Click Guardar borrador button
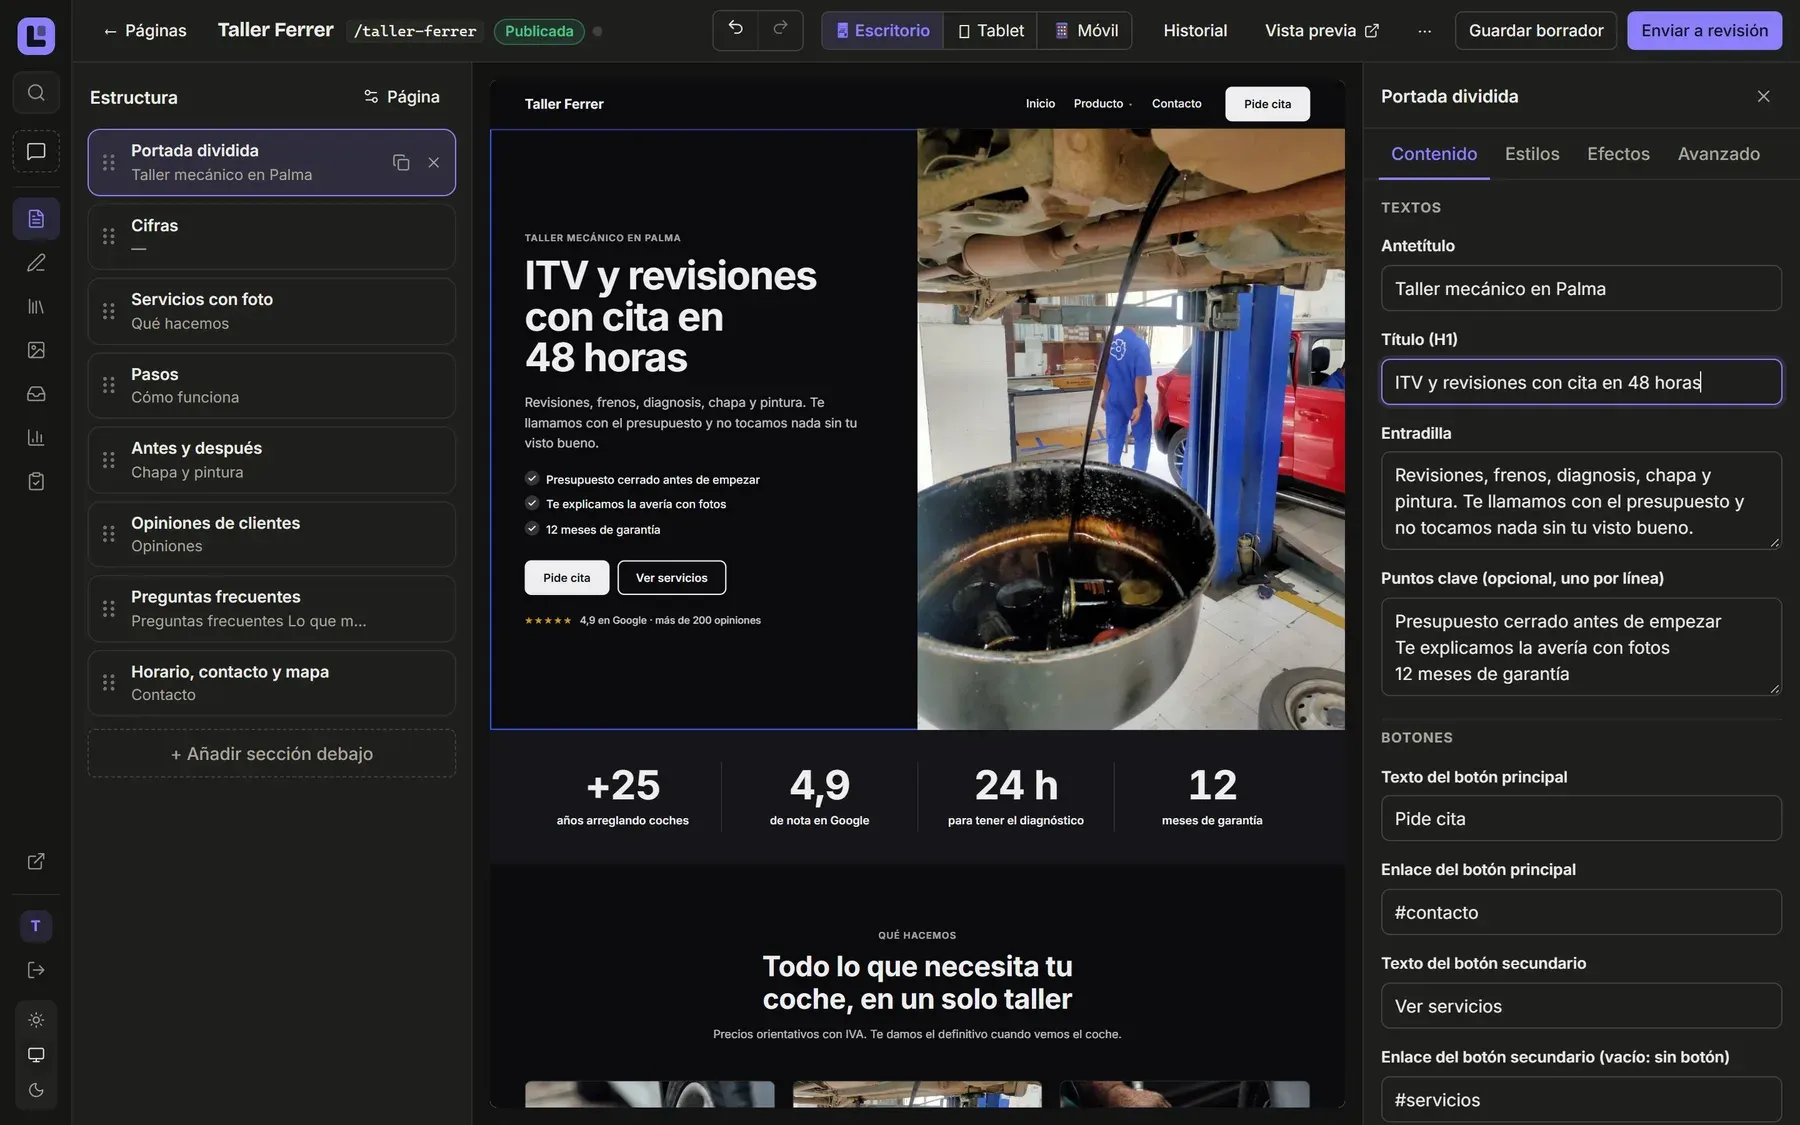The height and width of the screenshot is (1125, 1800). click(x=1536, y=31)
